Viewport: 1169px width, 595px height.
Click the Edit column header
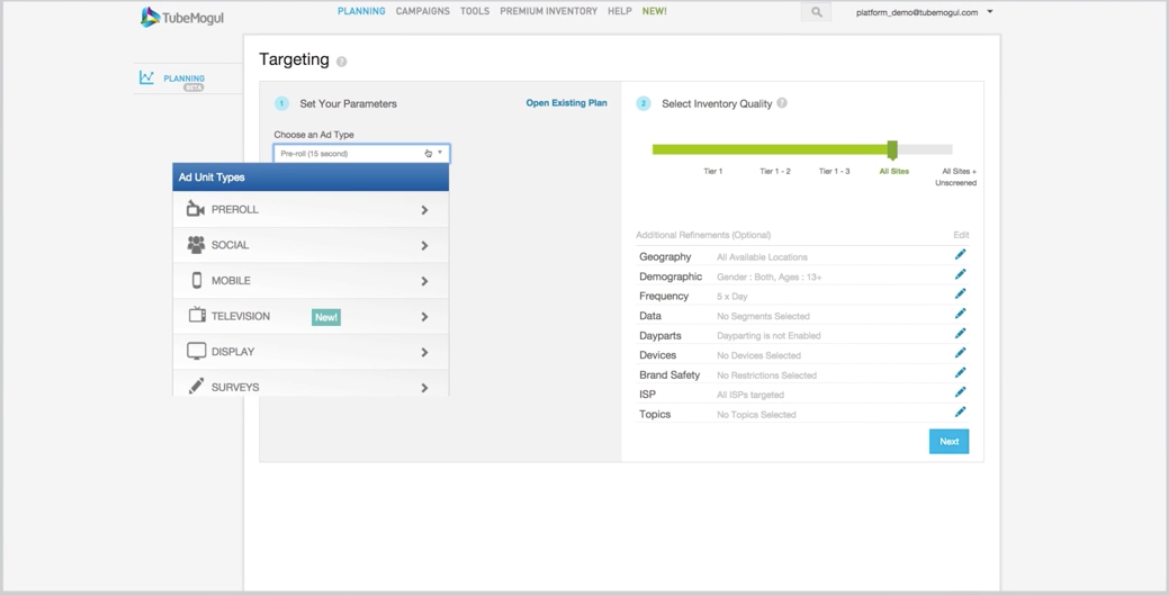pos(961,235)
